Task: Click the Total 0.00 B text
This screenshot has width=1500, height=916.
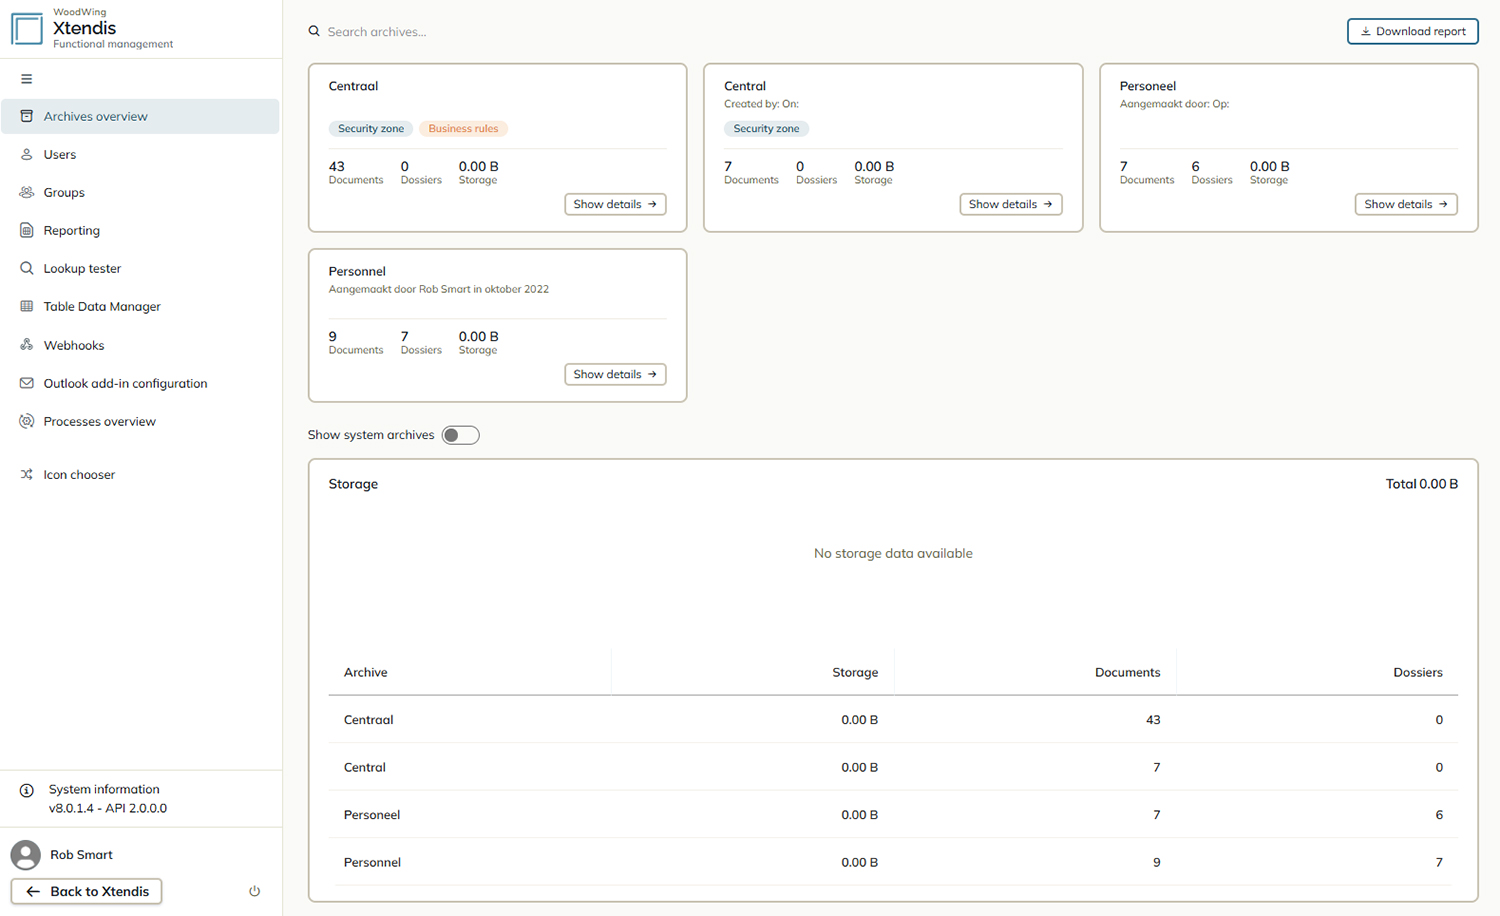Action: point(1421,484)
